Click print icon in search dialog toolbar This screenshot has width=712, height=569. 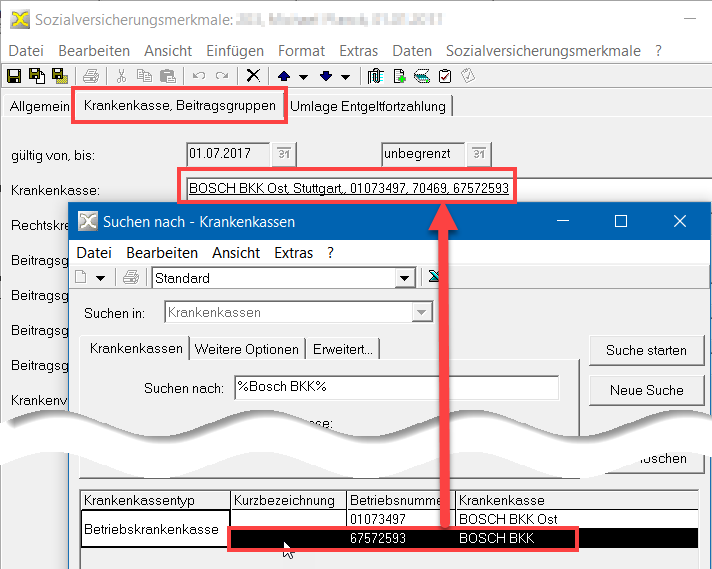coord(131,277)
